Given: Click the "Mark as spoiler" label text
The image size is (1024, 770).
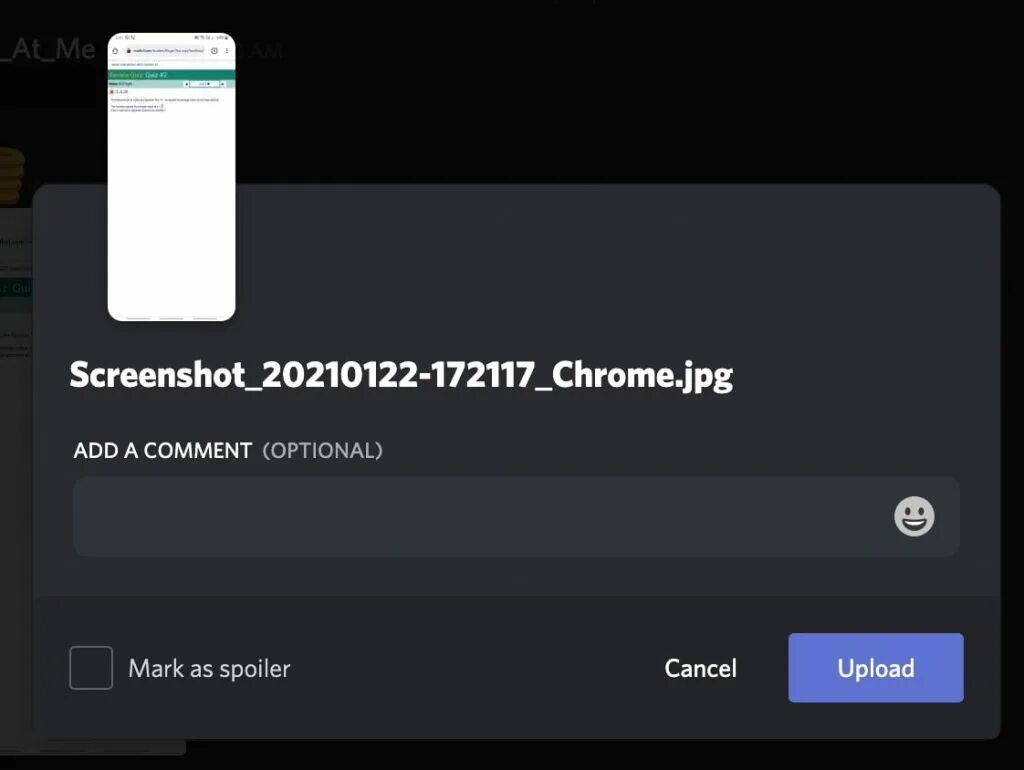Looking at the screenshot, I should coord(209,669).
